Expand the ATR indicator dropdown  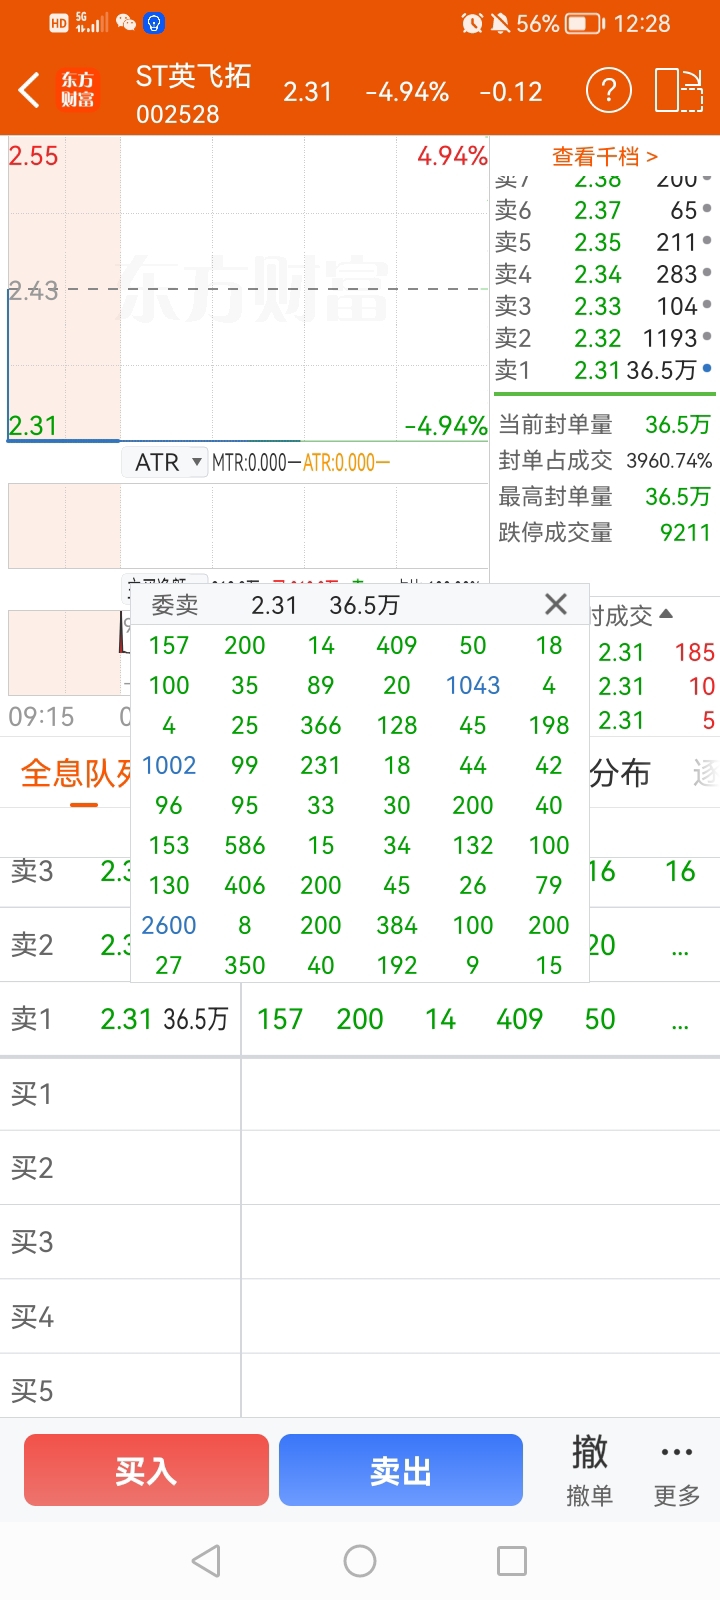pos(166,462)
